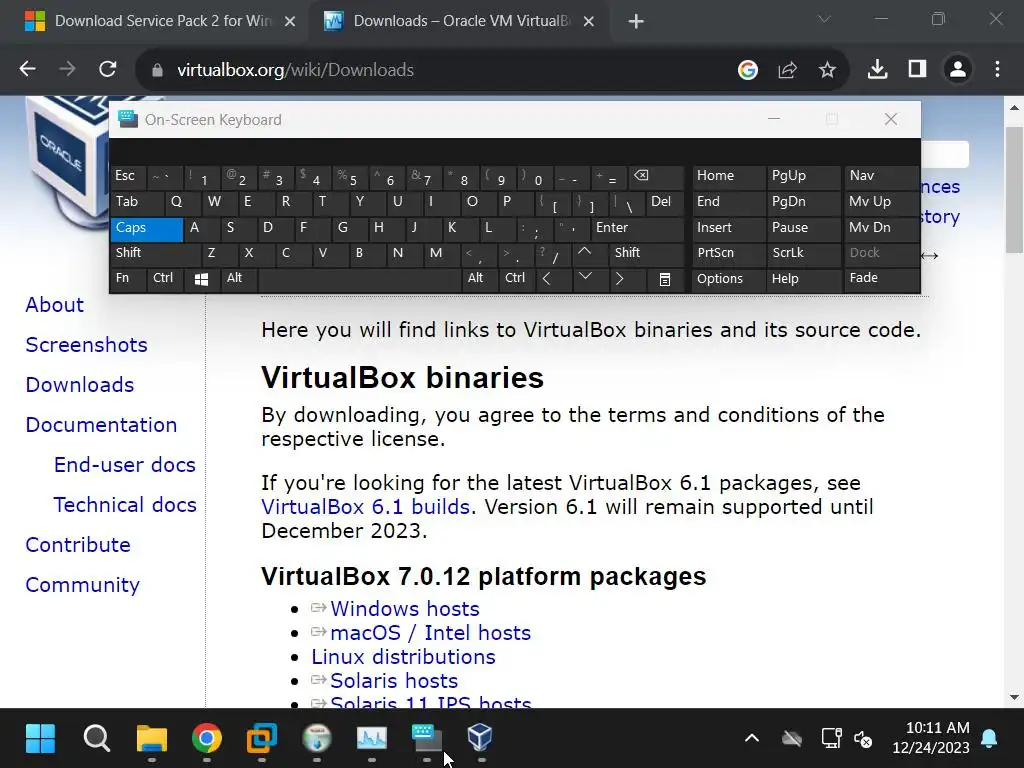Hit the Windows logo key on keyboard
Viewport: 1024px width, 768px height.
click(x=202, y=280)
